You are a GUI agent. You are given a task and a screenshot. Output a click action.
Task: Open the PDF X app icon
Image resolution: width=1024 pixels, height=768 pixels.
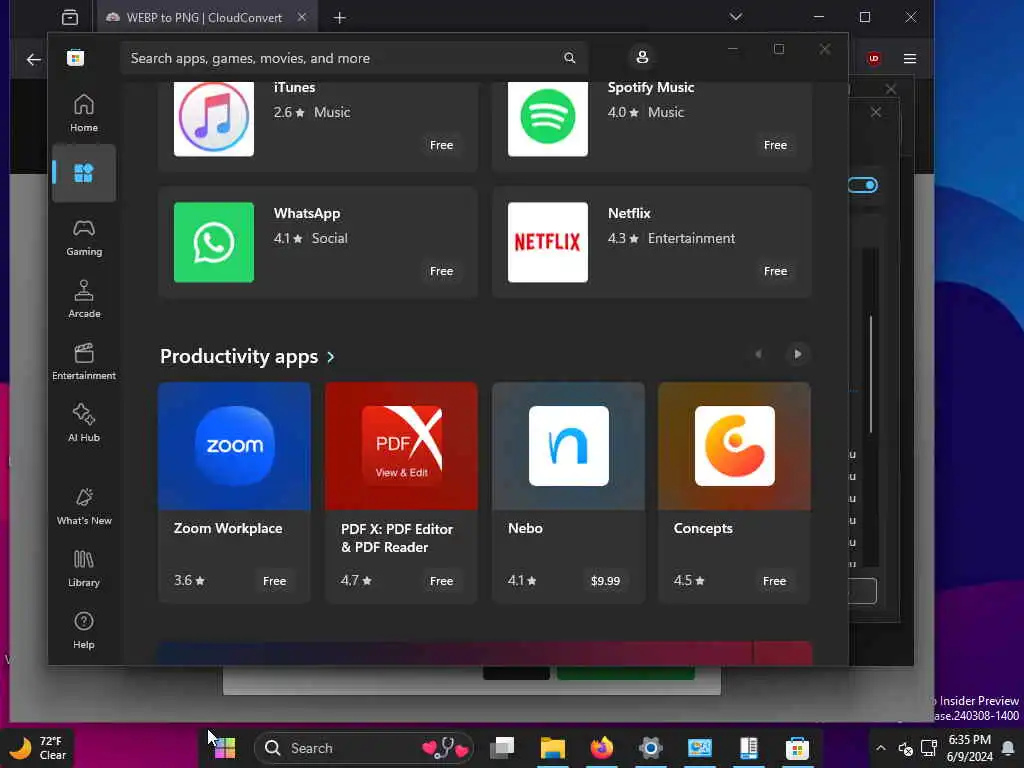(402, 446)
